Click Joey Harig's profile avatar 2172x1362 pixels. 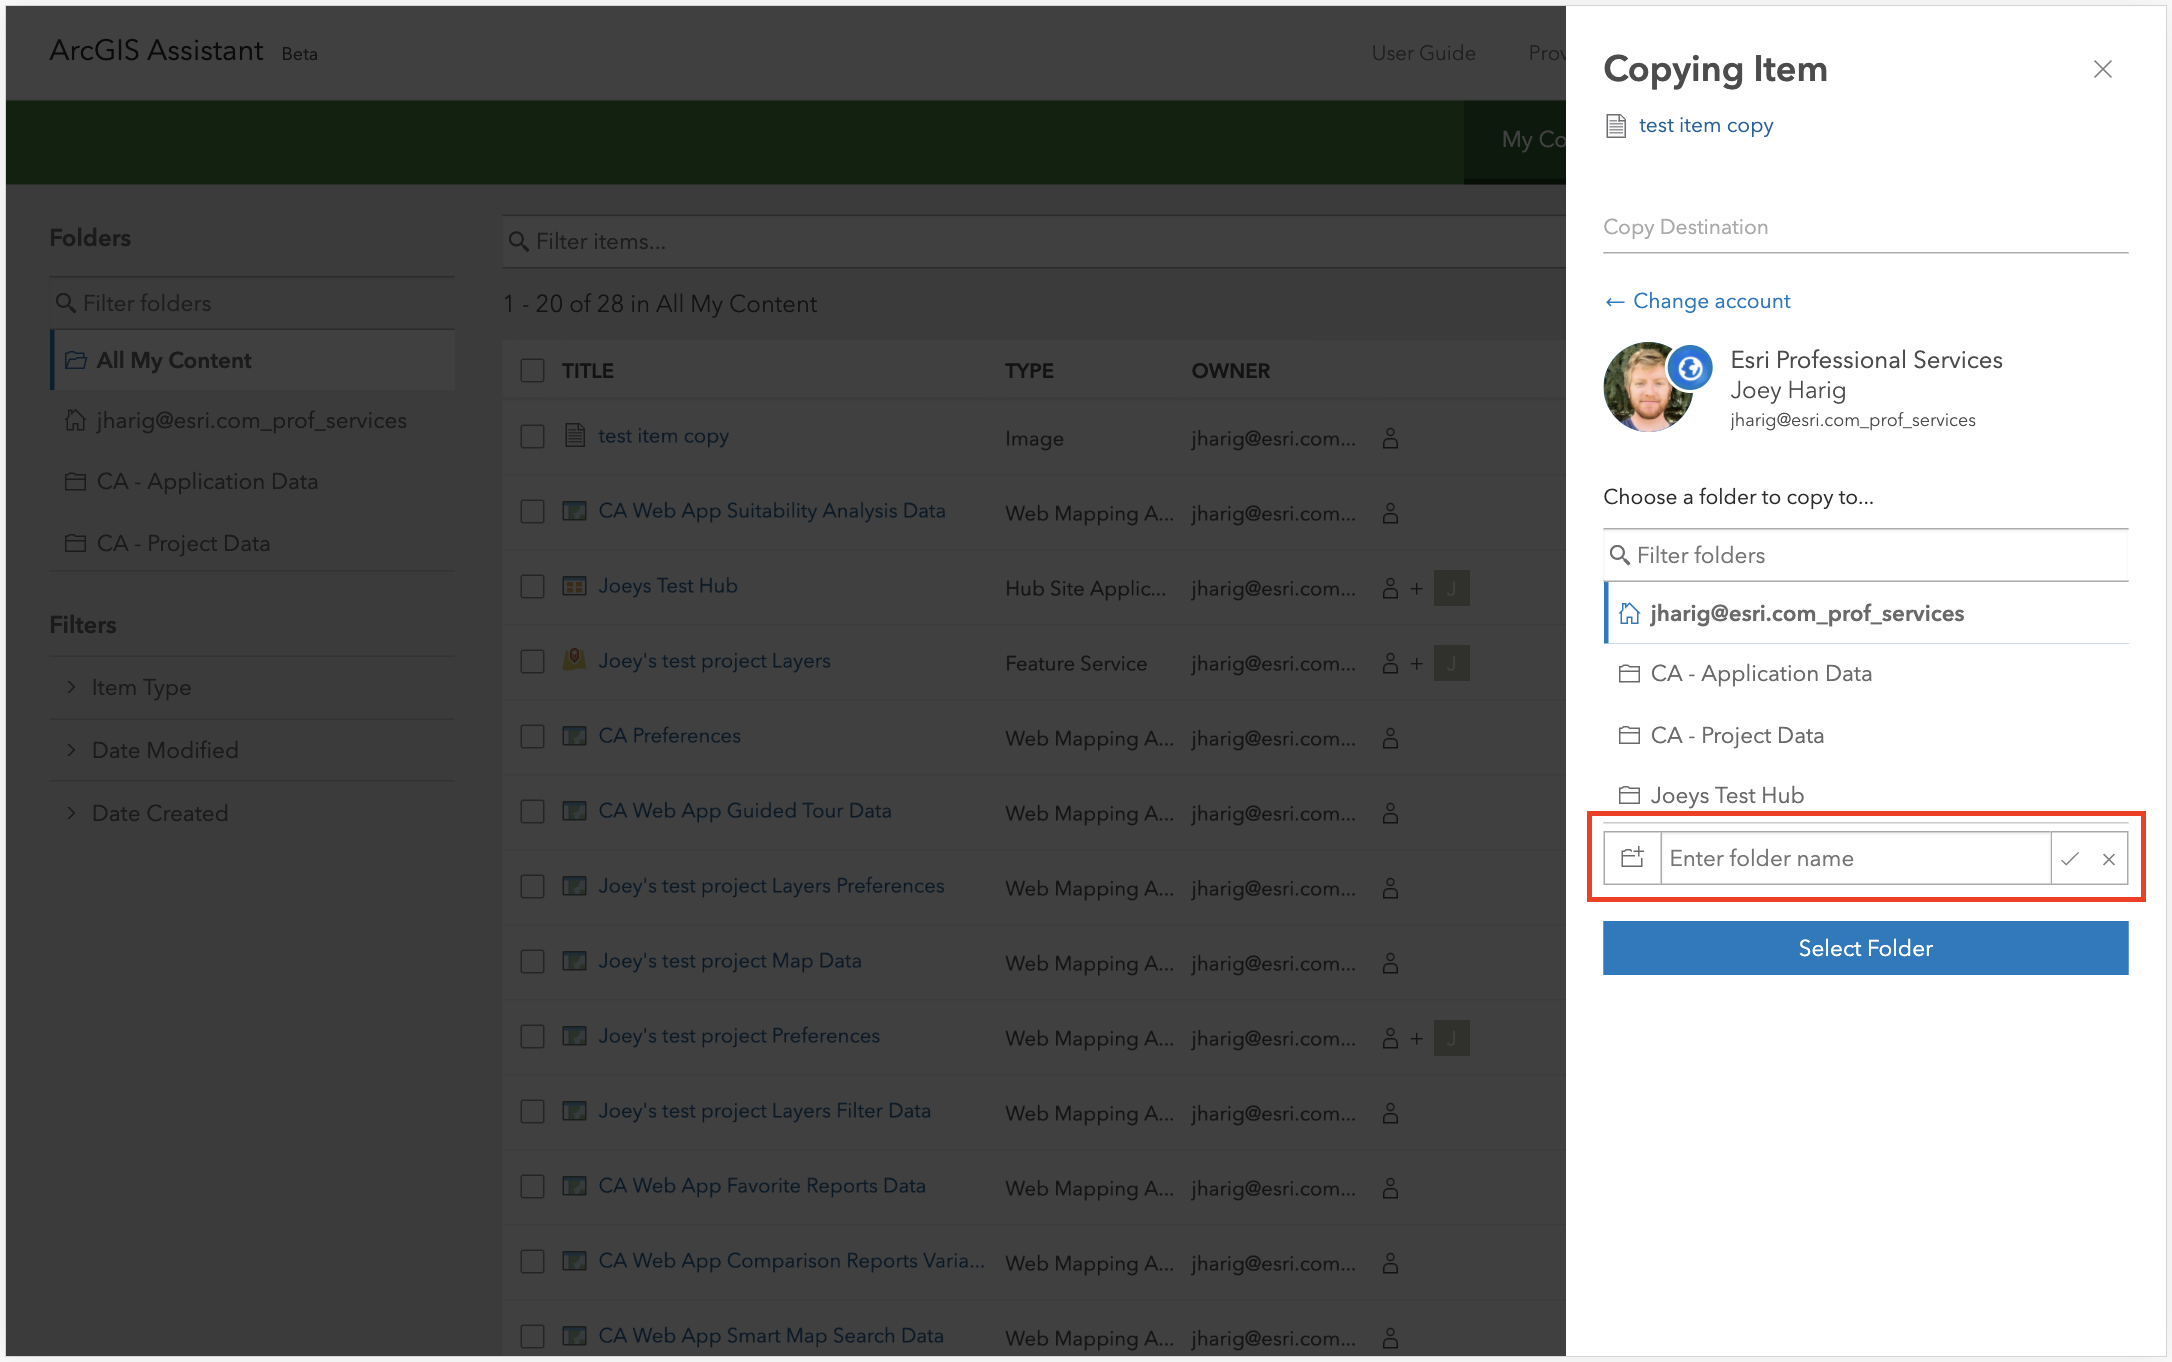pyautogui.click(x=1648, y=387)
